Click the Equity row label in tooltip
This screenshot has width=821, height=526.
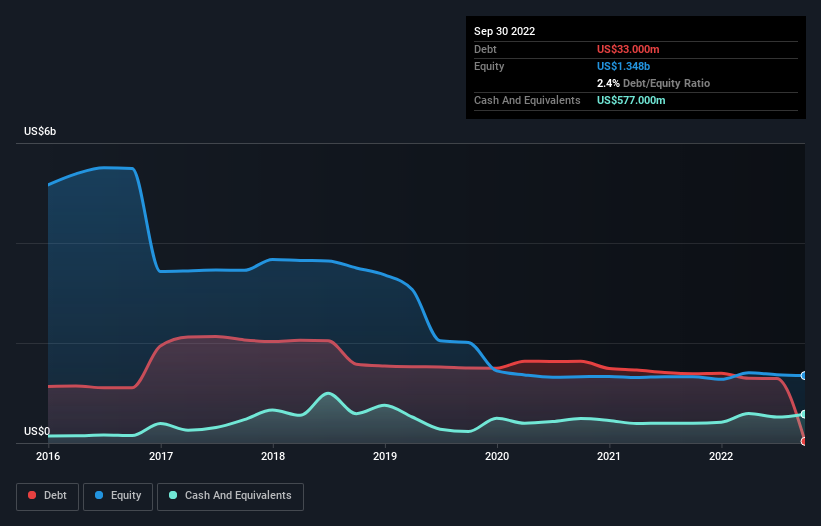(x=489, y=66)
